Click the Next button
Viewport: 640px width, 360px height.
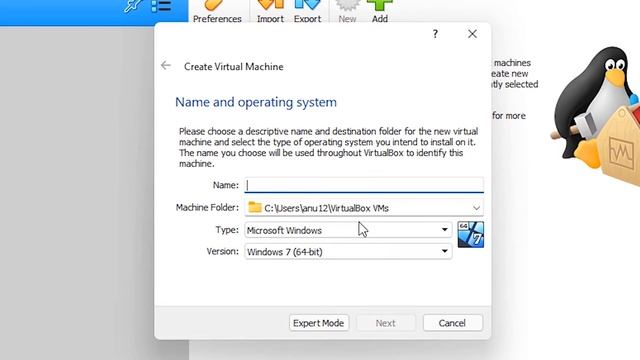pos(385,323)
